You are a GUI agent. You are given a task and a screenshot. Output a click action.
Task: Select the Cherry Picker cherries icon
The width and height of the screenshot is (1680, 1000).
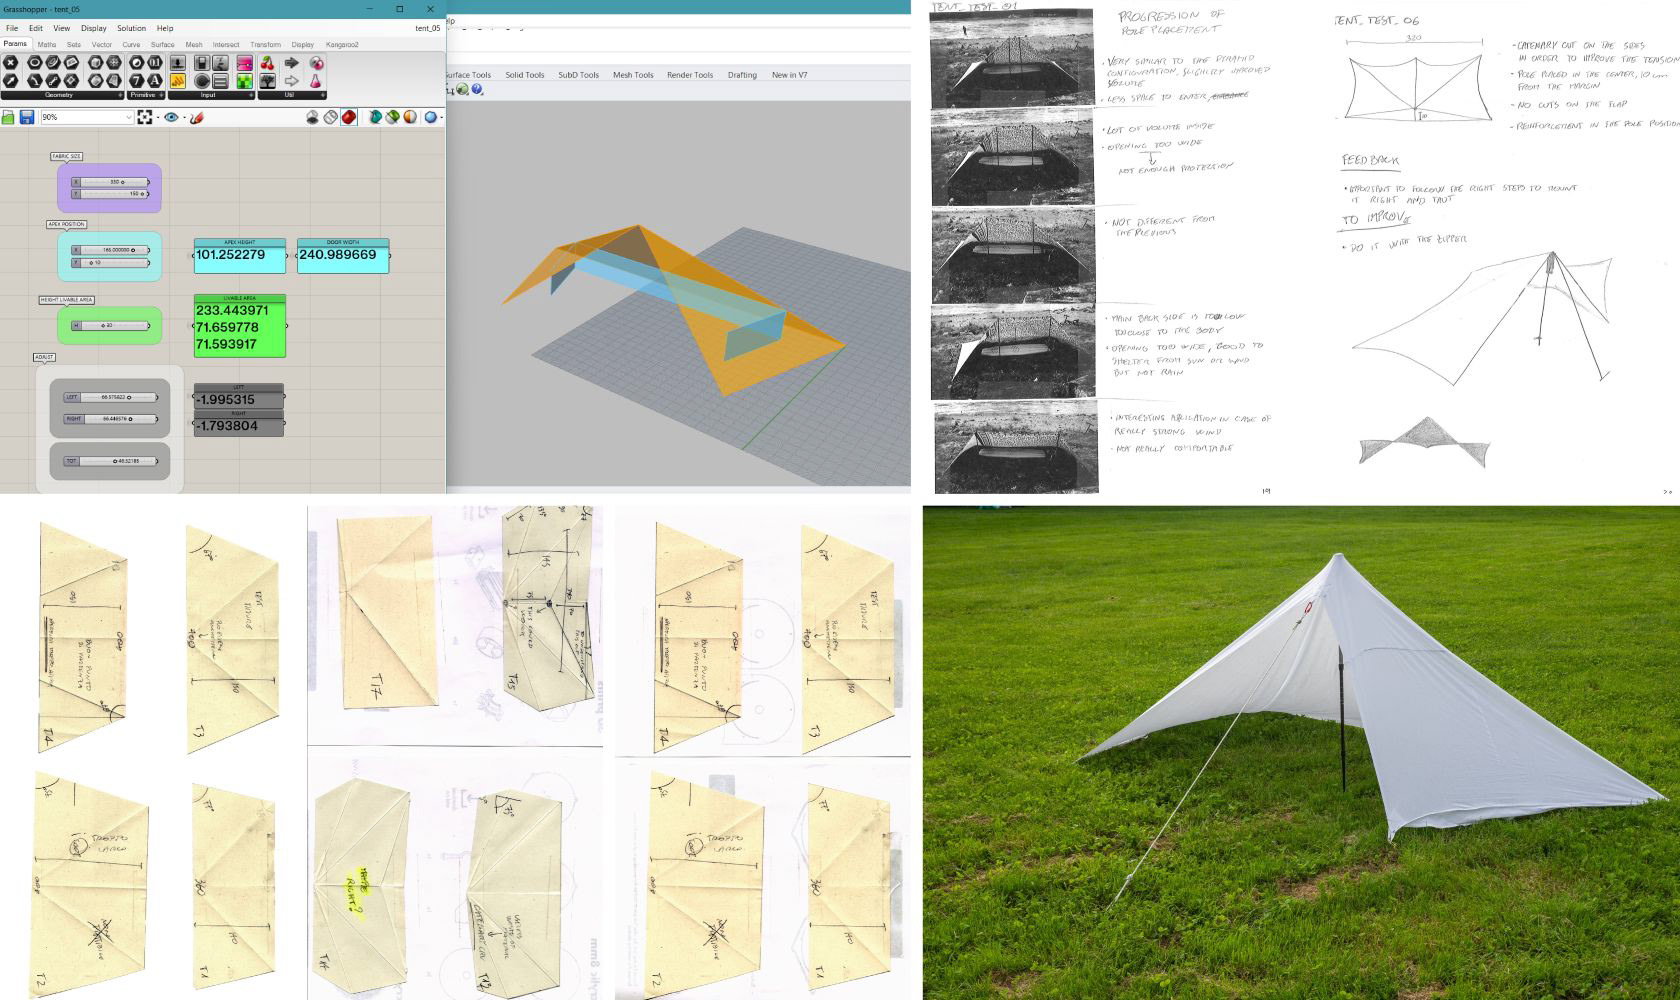267,63
